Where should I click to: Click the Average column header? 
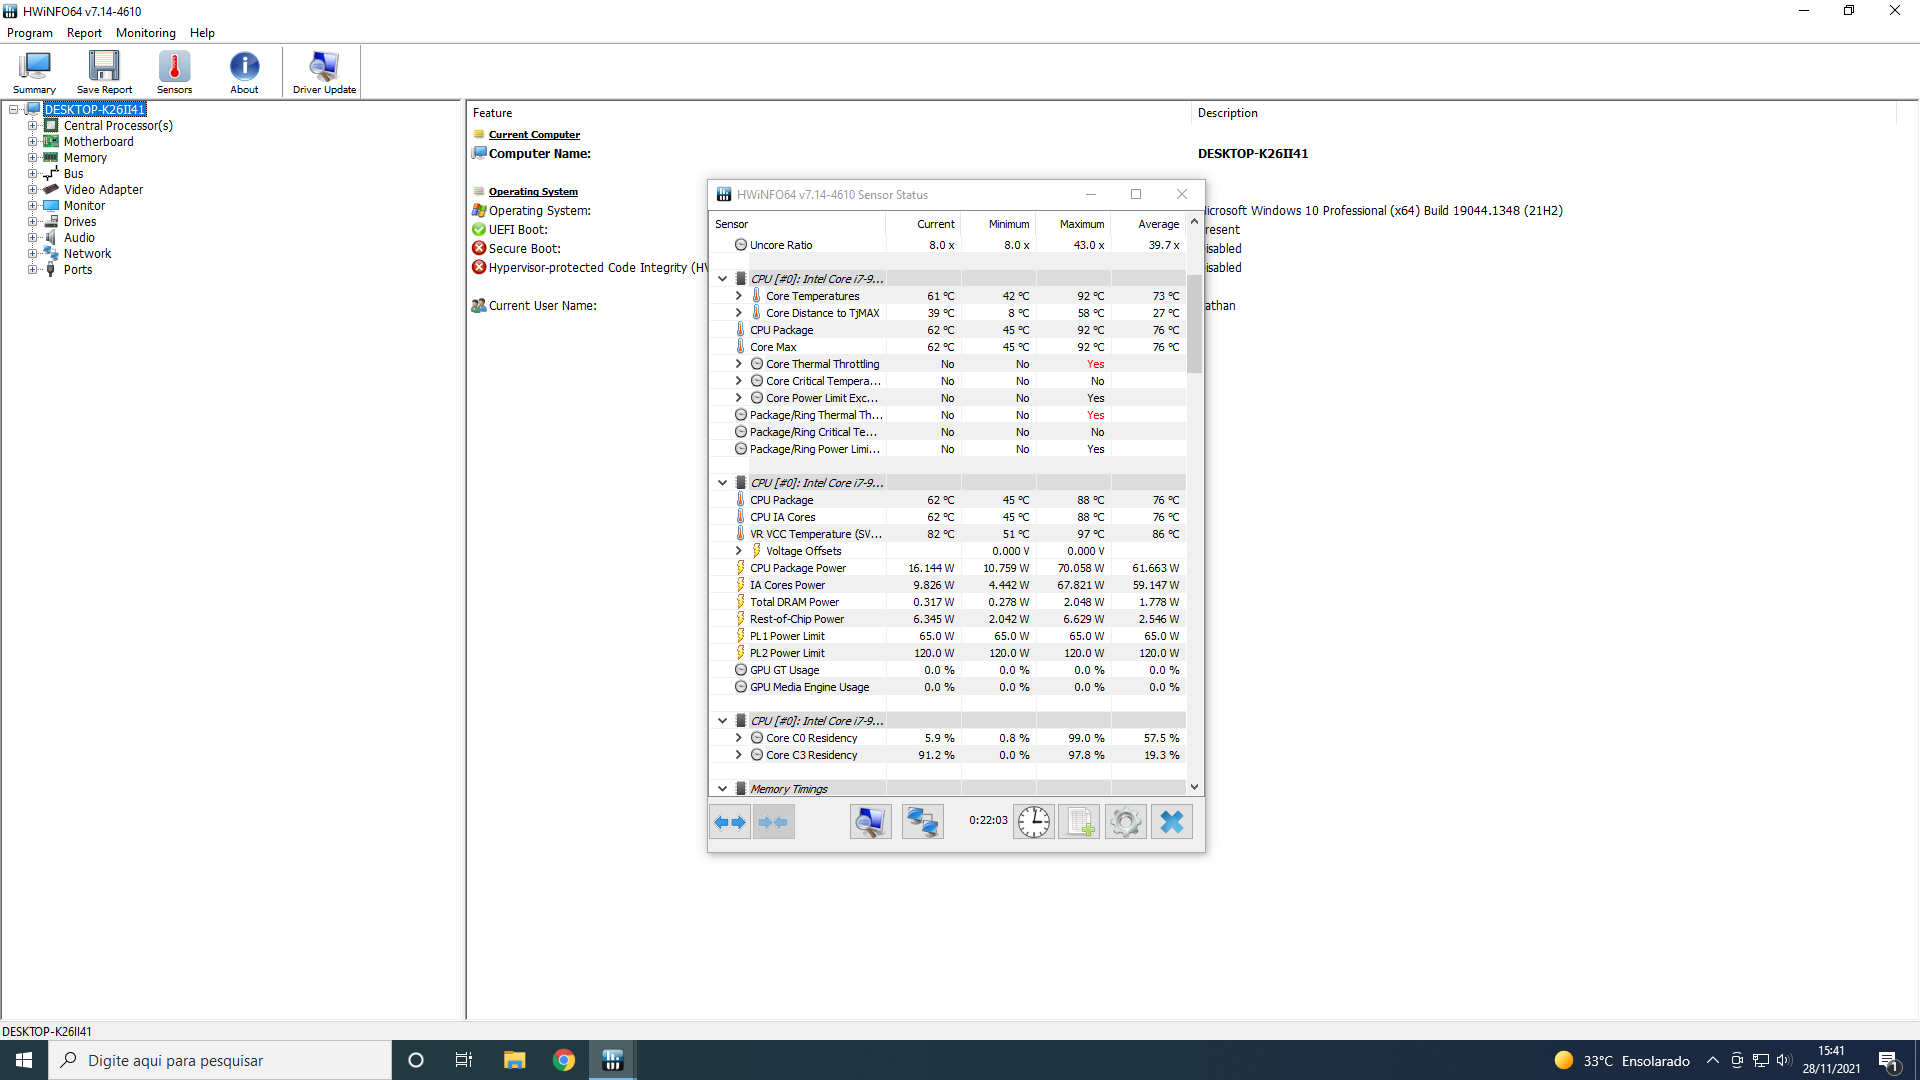click(1148, 224)
